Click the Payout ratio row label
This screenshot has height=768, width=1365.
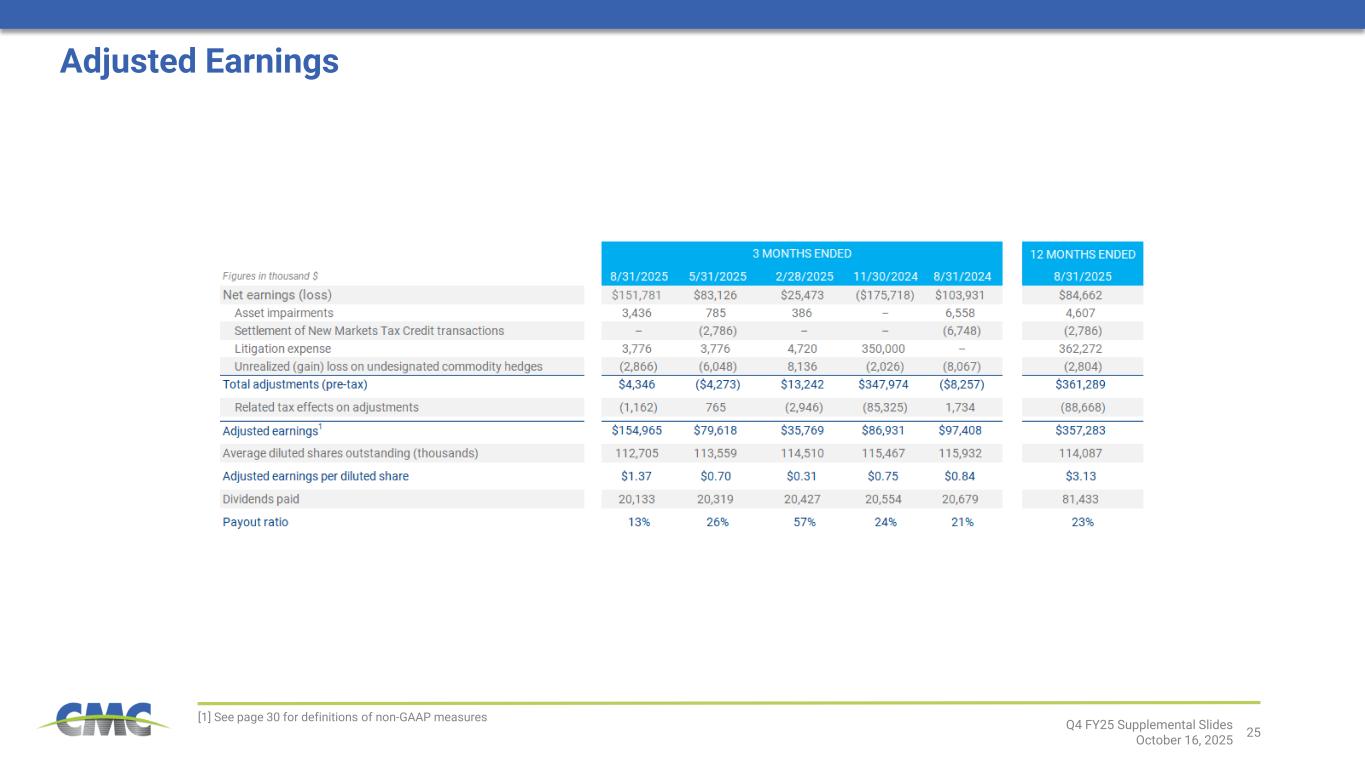pyautogui.click(x=255, y=522)
